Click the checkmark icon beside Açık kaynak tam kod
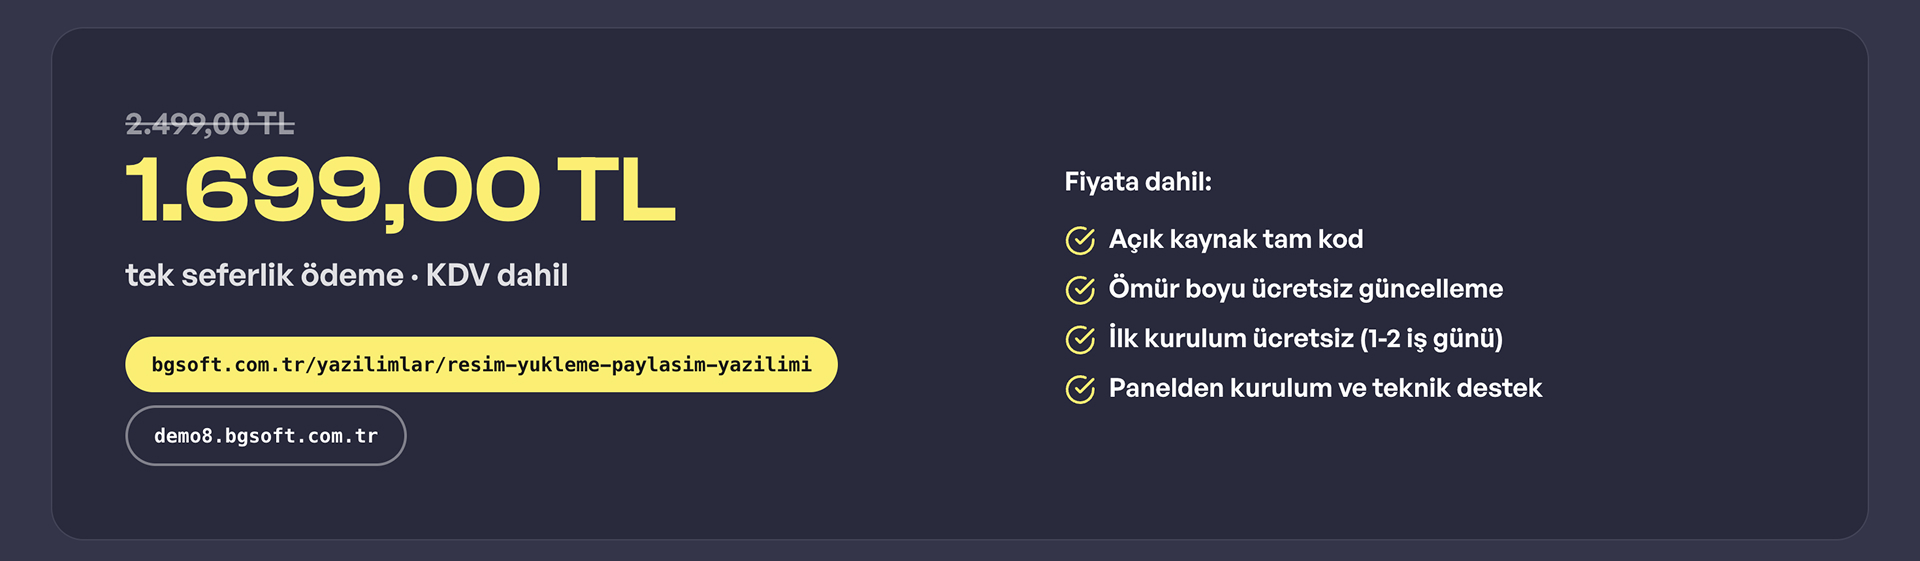The height and width of the screenshot is (561, 1920). click(x=1080, y=240)
